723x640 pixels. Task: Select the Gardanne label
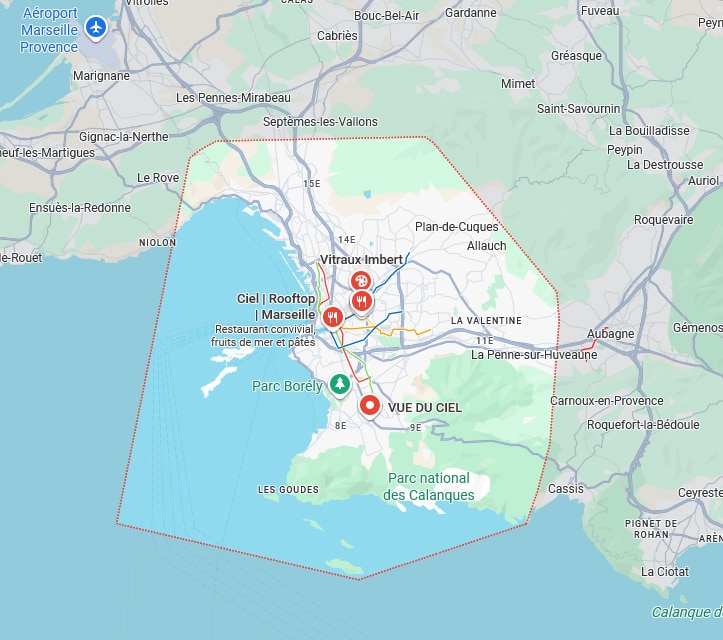pos(471,13)
